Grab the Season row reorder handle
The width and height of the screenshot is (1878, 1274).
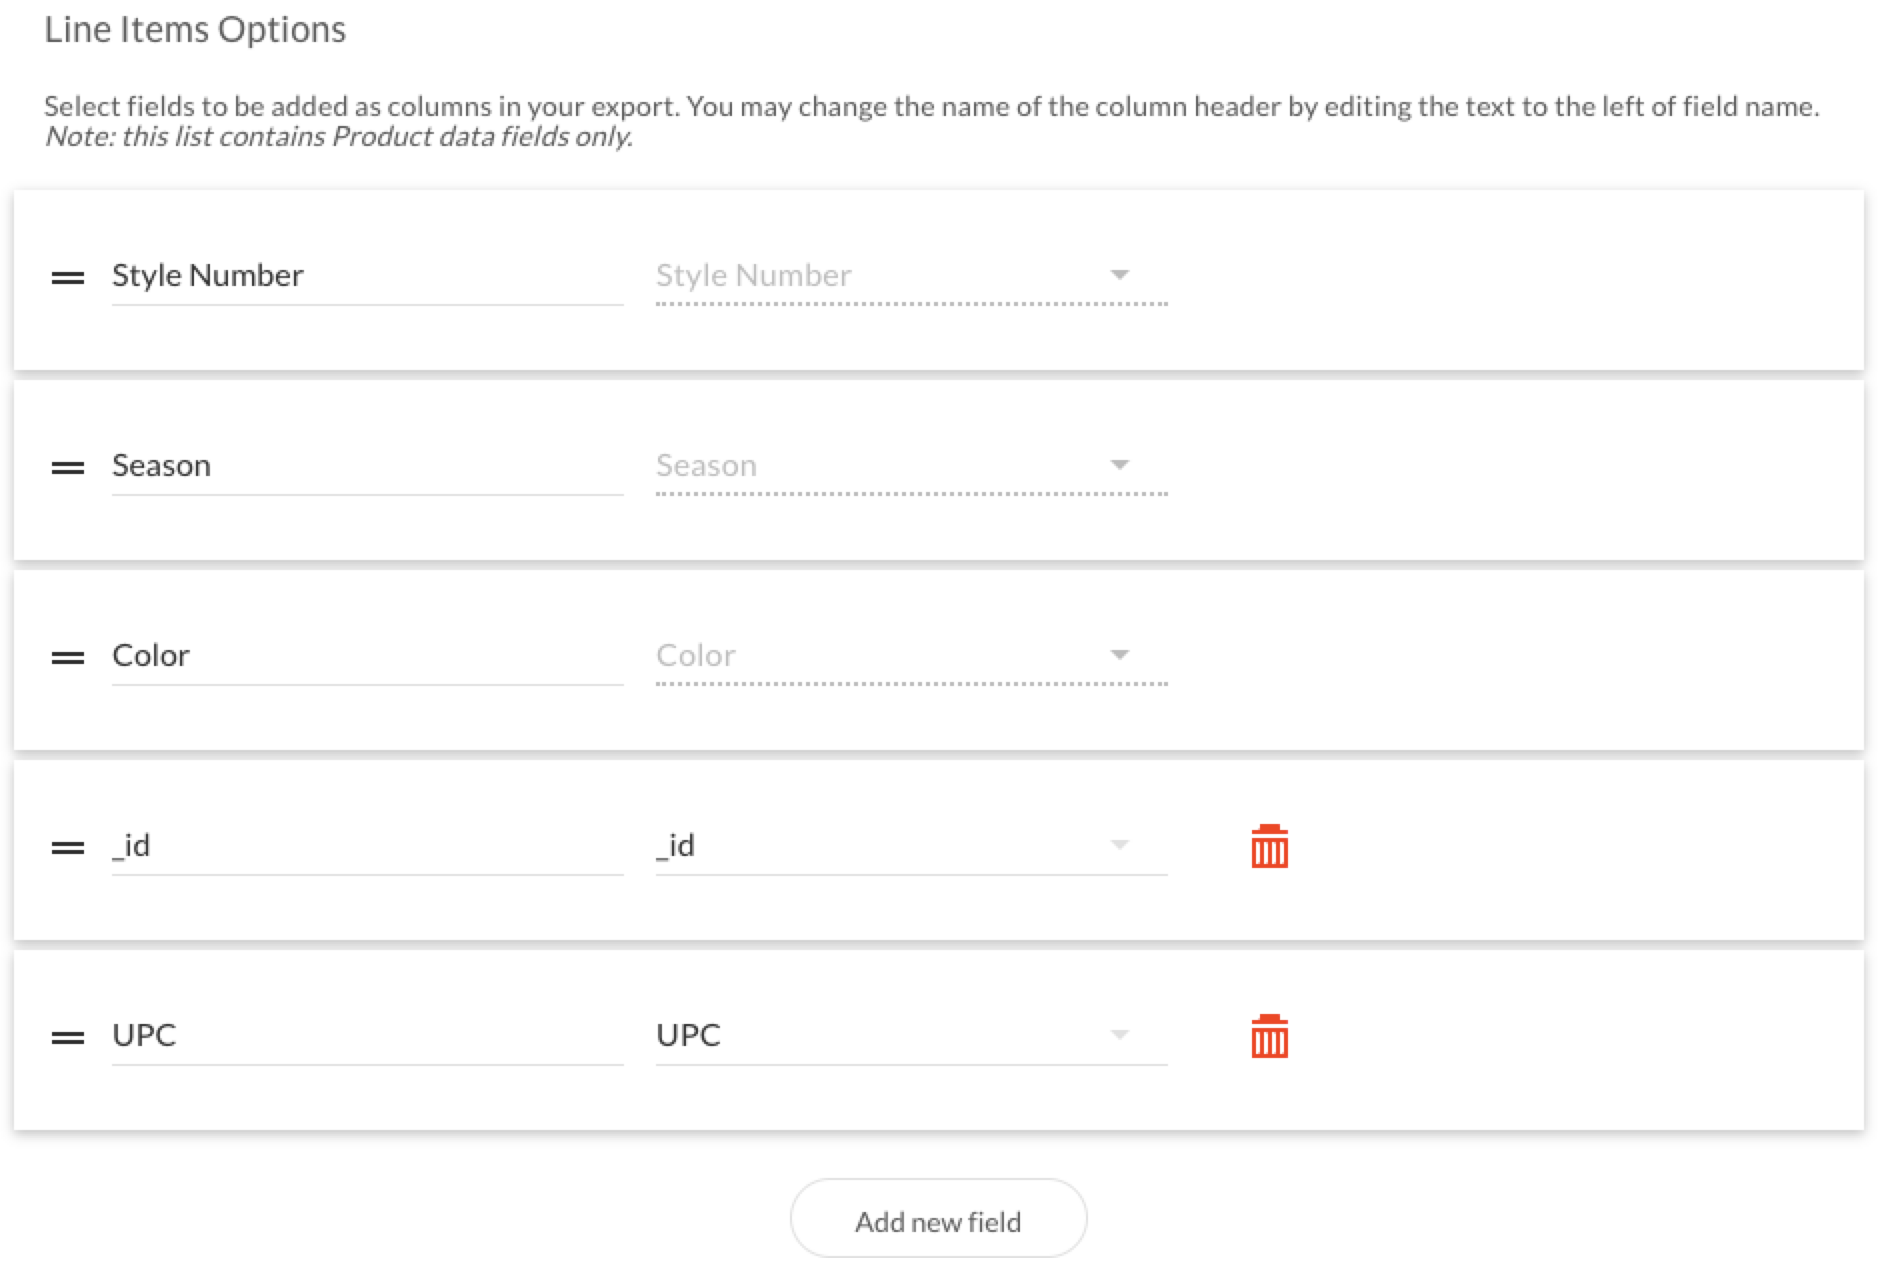point(66,464)
